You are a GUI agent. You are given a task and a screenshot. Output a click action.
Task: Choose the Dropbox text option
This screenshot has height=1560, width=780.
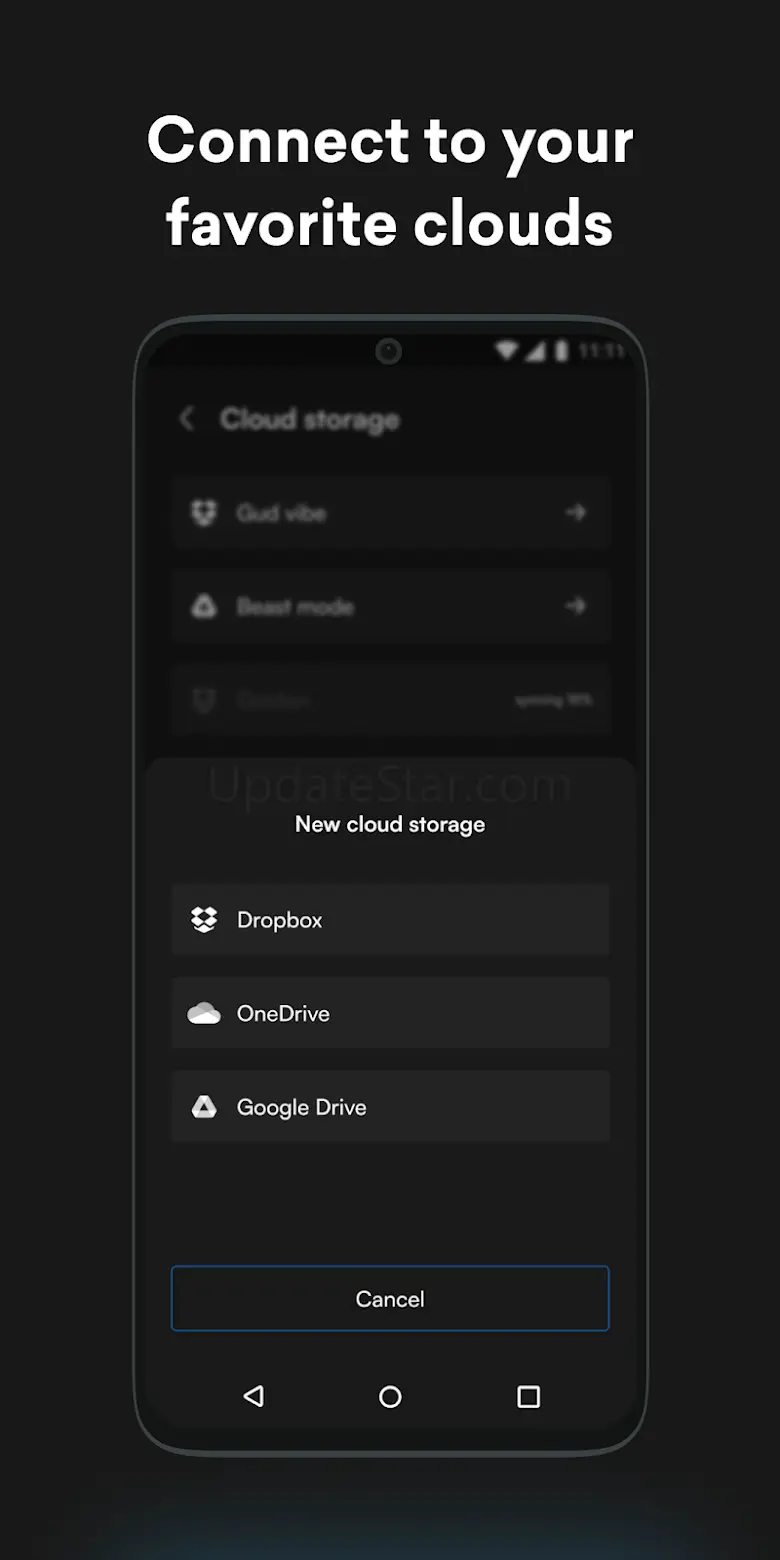[x=280, y=920]
